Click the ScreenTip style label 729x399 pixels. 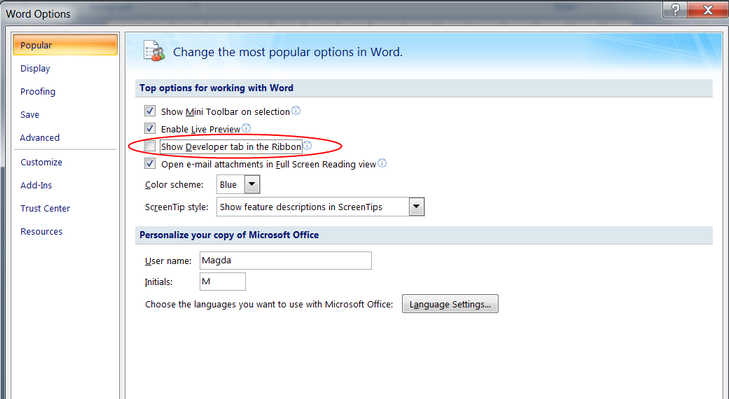coord(177,207)
